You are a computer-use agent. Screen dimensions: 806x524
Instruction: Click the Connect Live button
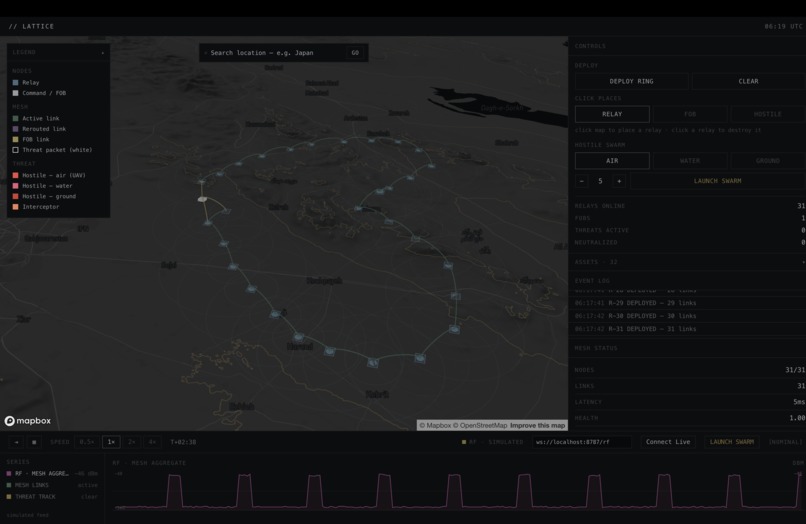(668, 442)
